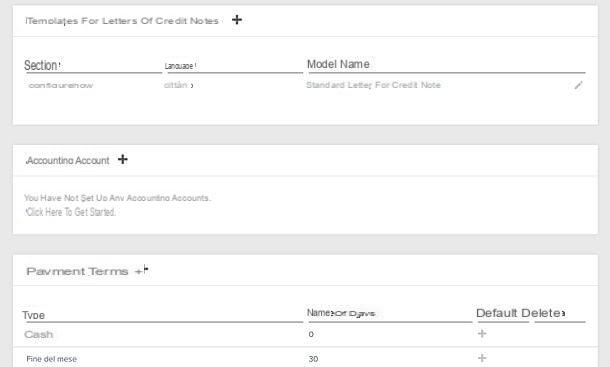610x367 pixels.
Task: Add a new accounting account with the plus icon
Action: pos(123,159)
